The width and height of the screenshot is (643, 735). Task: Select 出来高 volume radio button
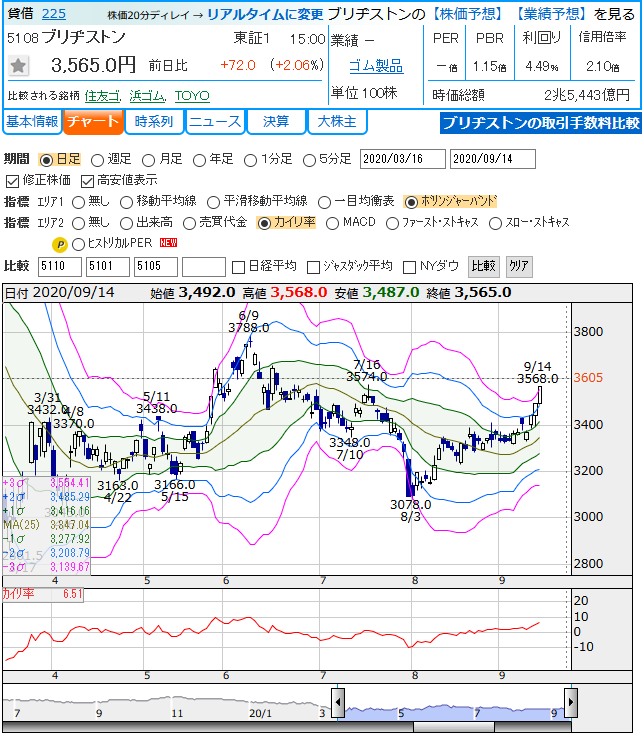[x=126, y=224]
